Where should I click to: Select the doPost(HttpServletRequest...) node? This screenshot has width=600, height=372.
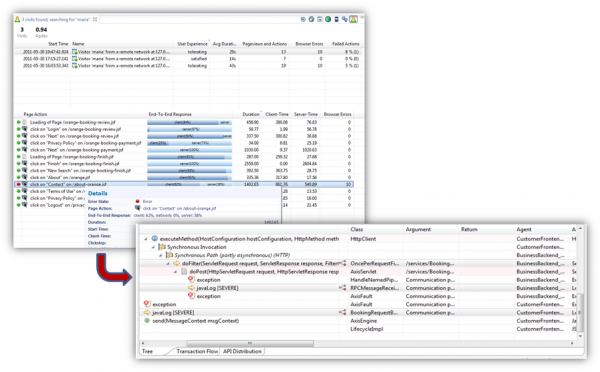click(x=264, y=271)
